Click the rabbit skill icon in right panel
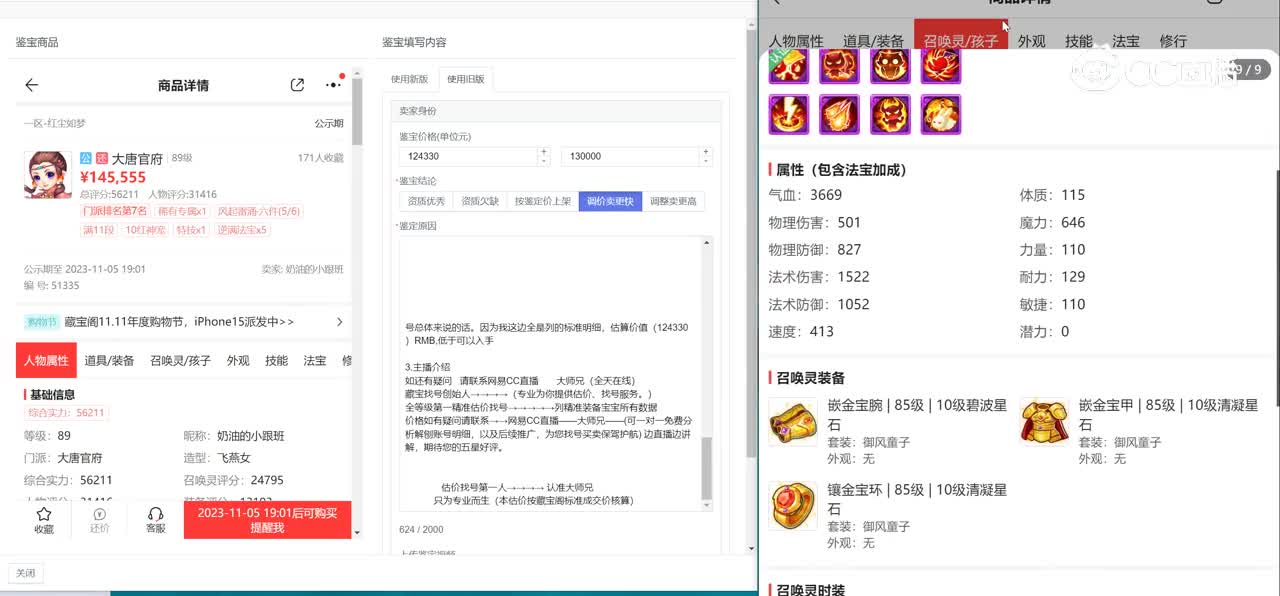The width and height of the screenshot is (1280, 596). (x=941, y=115)
